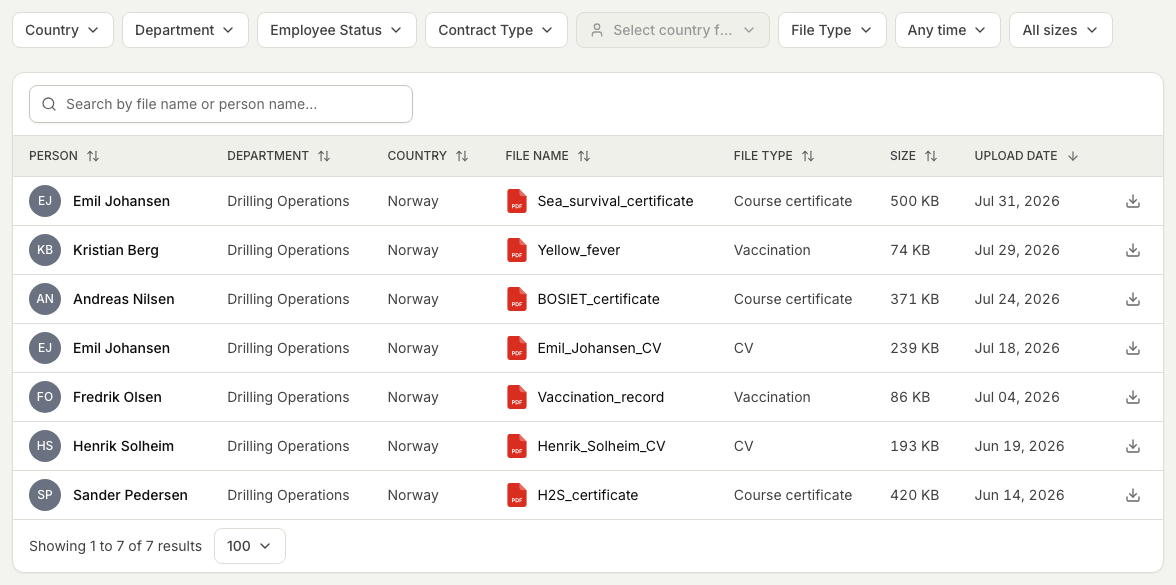Click file name H2S_certificate
Image resolution: width=1176 pixels, height=585 pixels.
point(588,495)
